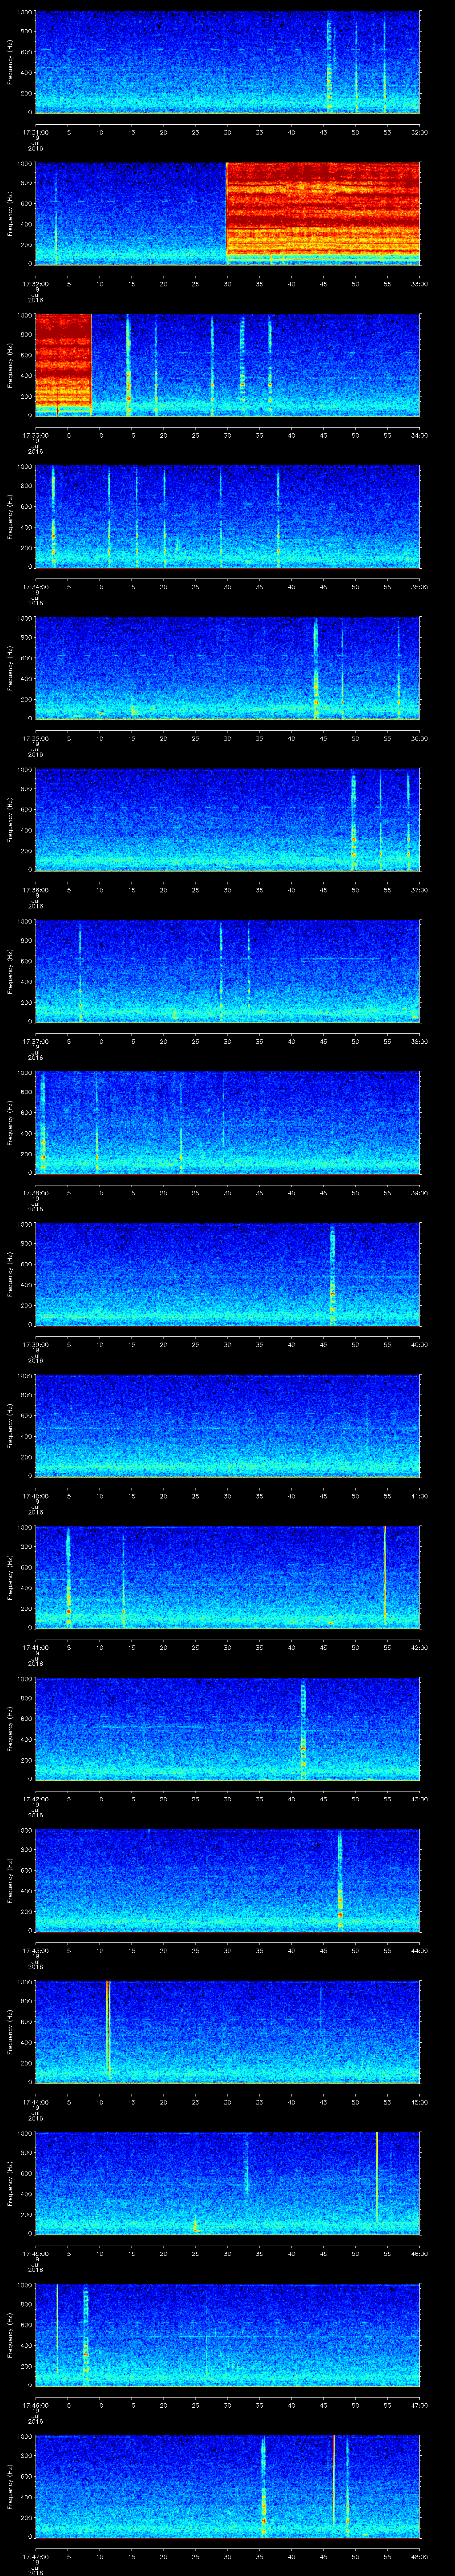
Task: Click the 17:38:00 start time label
Action: click(x=36, y=1193)
